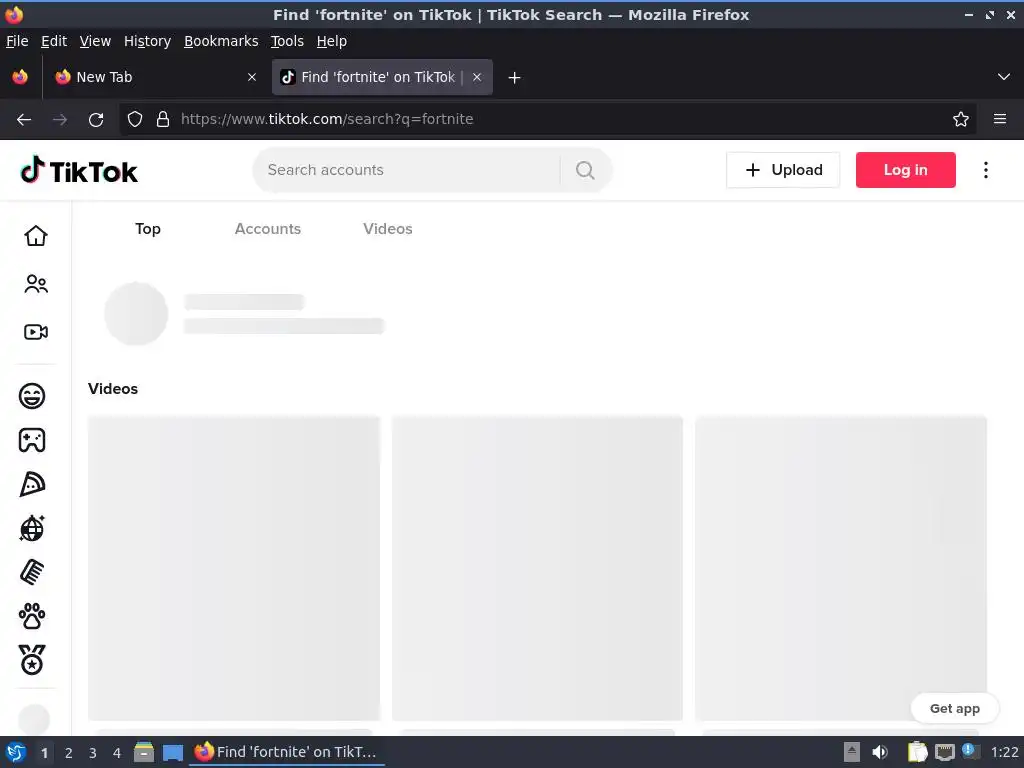Click the loading account avatar placeholder
Viewport: 1024px width, 768px height.
click(136, 313)
